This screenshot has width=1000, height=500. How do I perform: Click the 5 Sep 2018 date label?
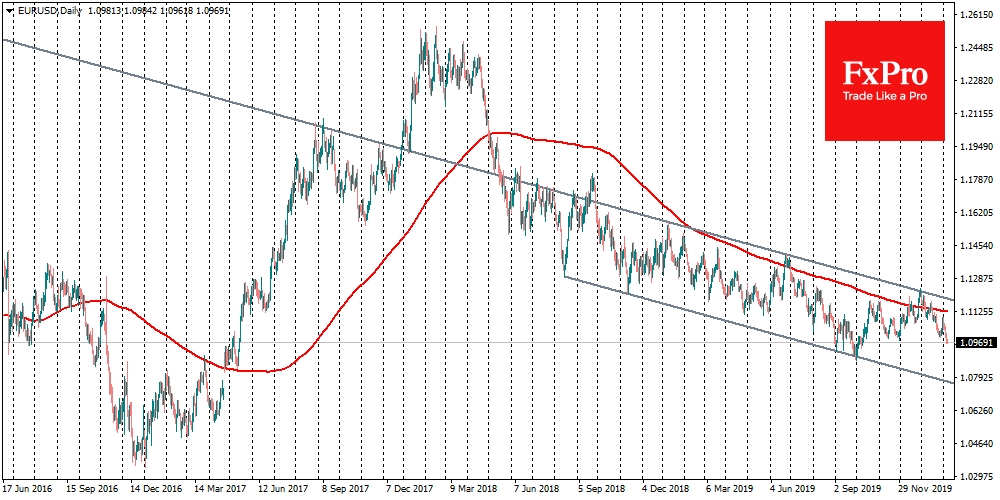pos(603,489)
